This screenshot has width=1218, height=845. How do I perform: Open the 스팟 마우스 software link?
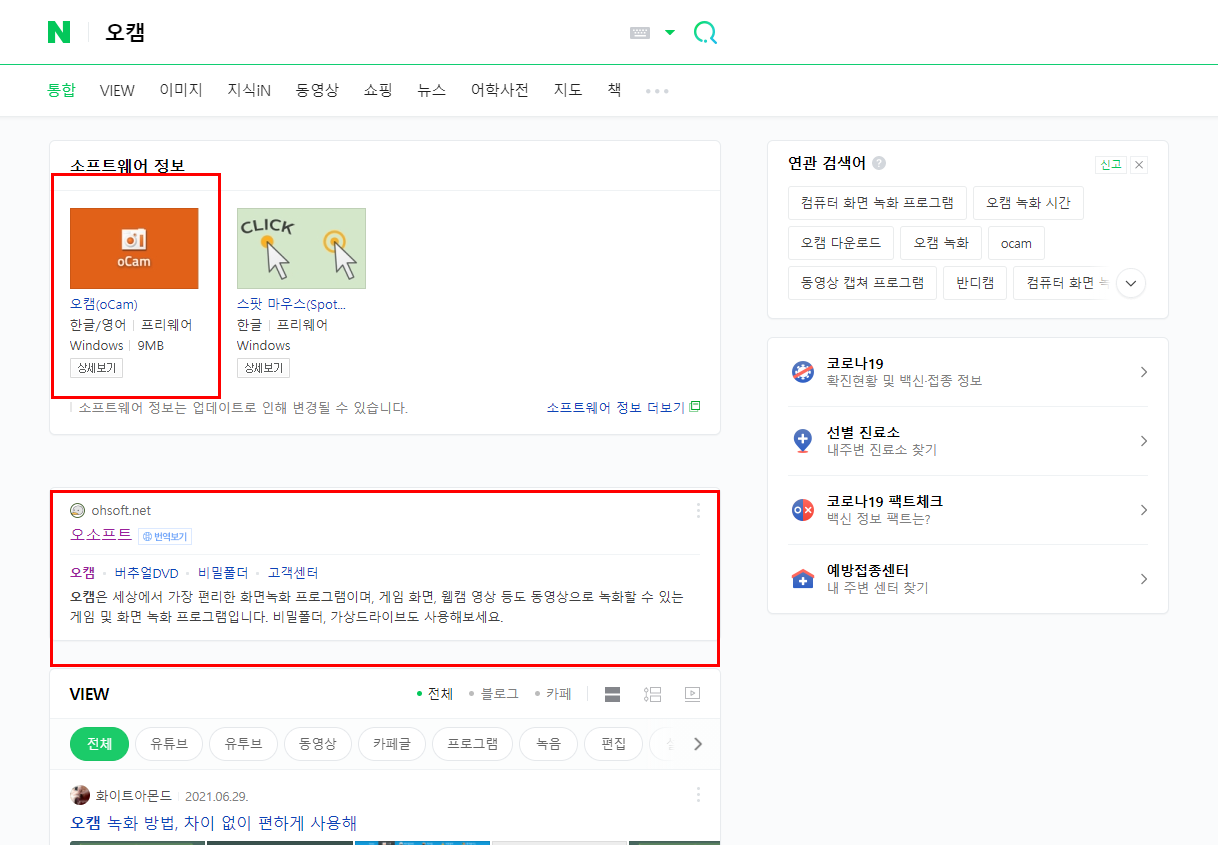click(291, 304)
